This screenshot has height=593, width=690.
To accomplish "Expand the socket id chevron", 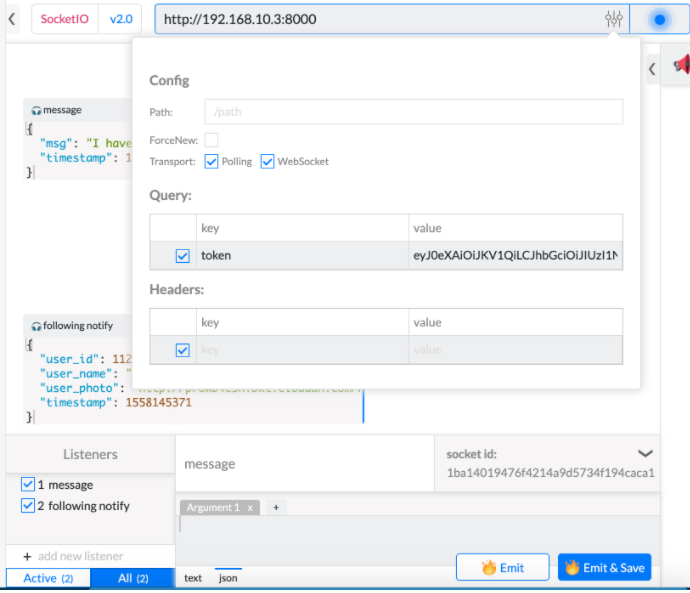I will pos(645,453).
